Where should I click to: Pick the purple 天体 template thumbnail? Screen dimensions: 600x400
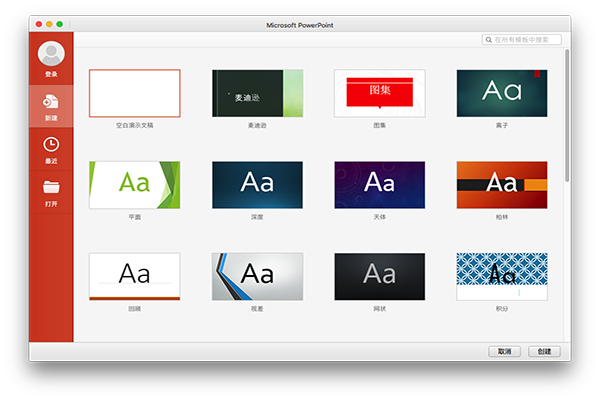[x=380, y=185]
